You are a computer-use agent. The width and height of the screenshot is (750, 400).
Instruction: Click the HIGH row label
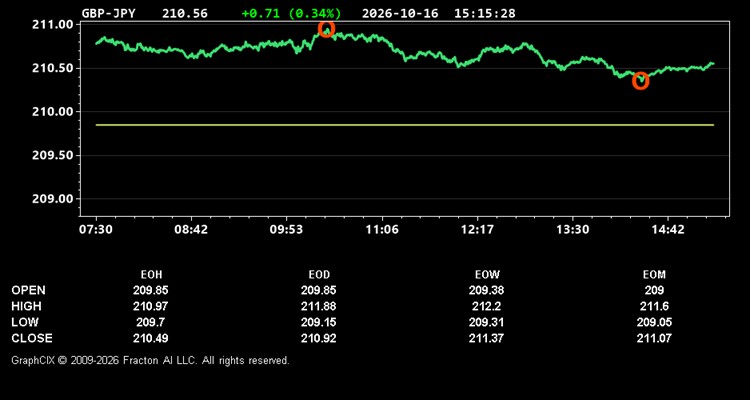26,306
